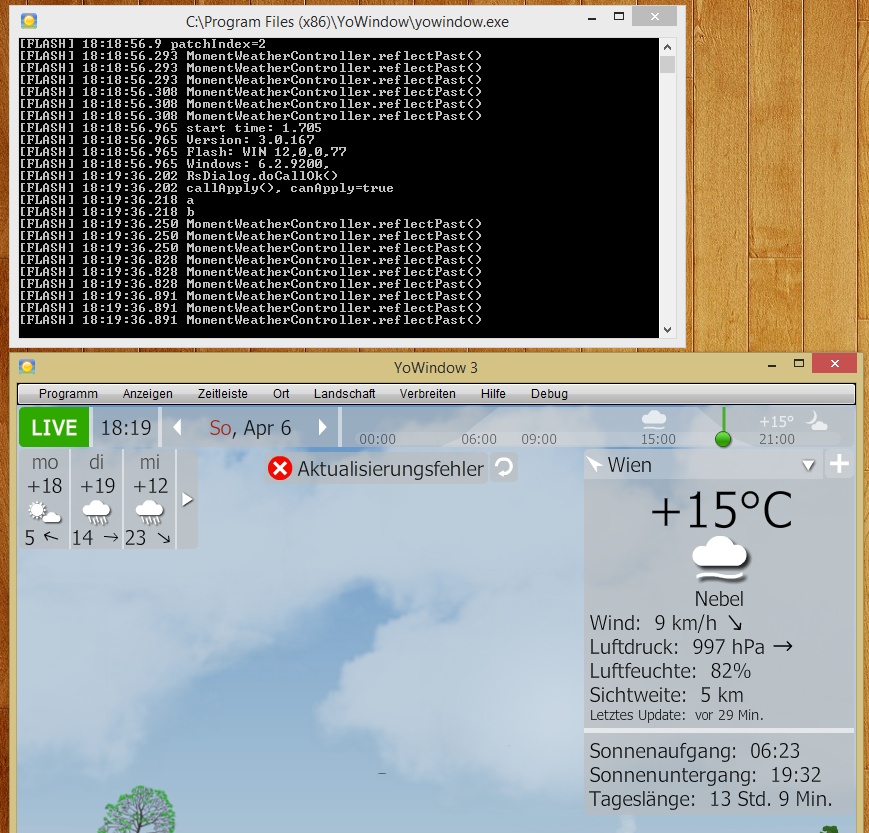Image resolution: width=869 pixels, height=833 pixels.
Task: Select Wednesday forecast tile
Action: pyautogui.click(x=149, y=499)
